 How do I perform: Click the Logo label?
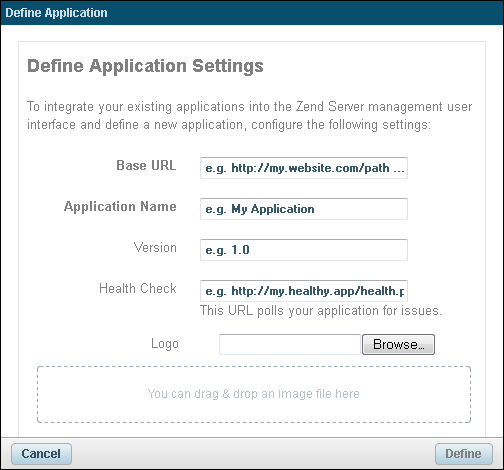tap(165, 344)
